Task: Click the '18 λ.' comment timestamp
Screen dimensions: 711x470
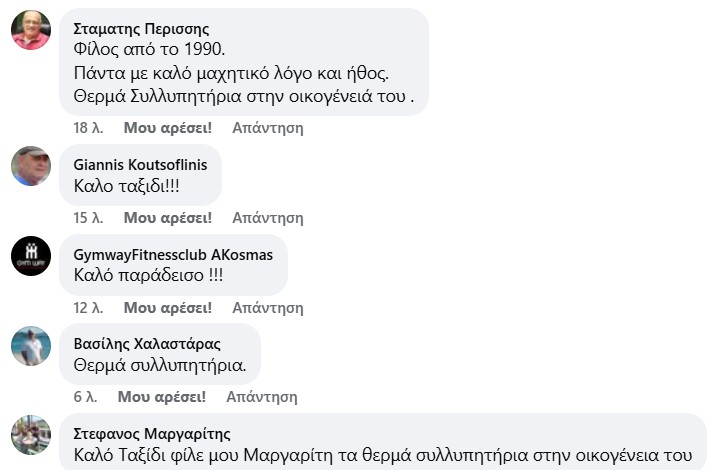Action: tap(88, 128)
